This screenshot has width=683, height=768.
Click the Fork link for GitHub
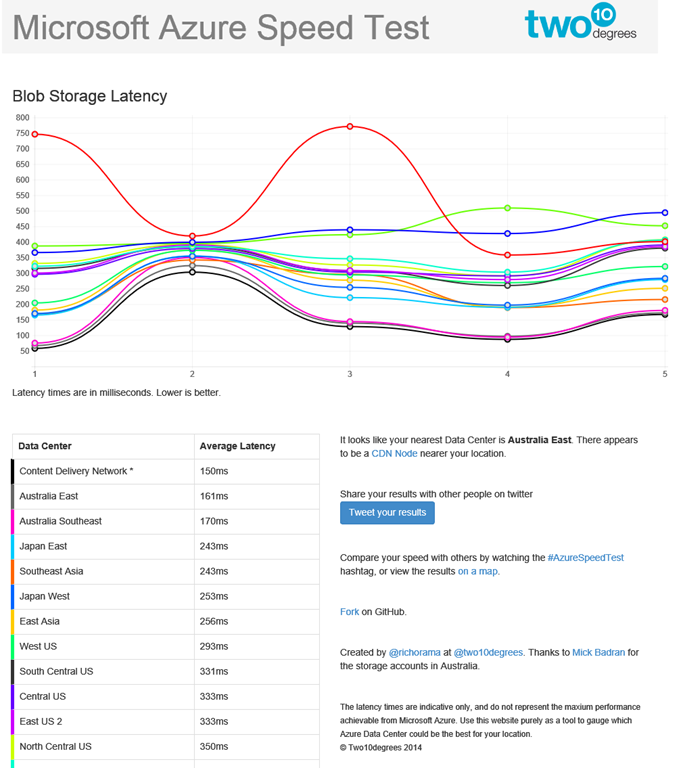[x=350, y=612]
